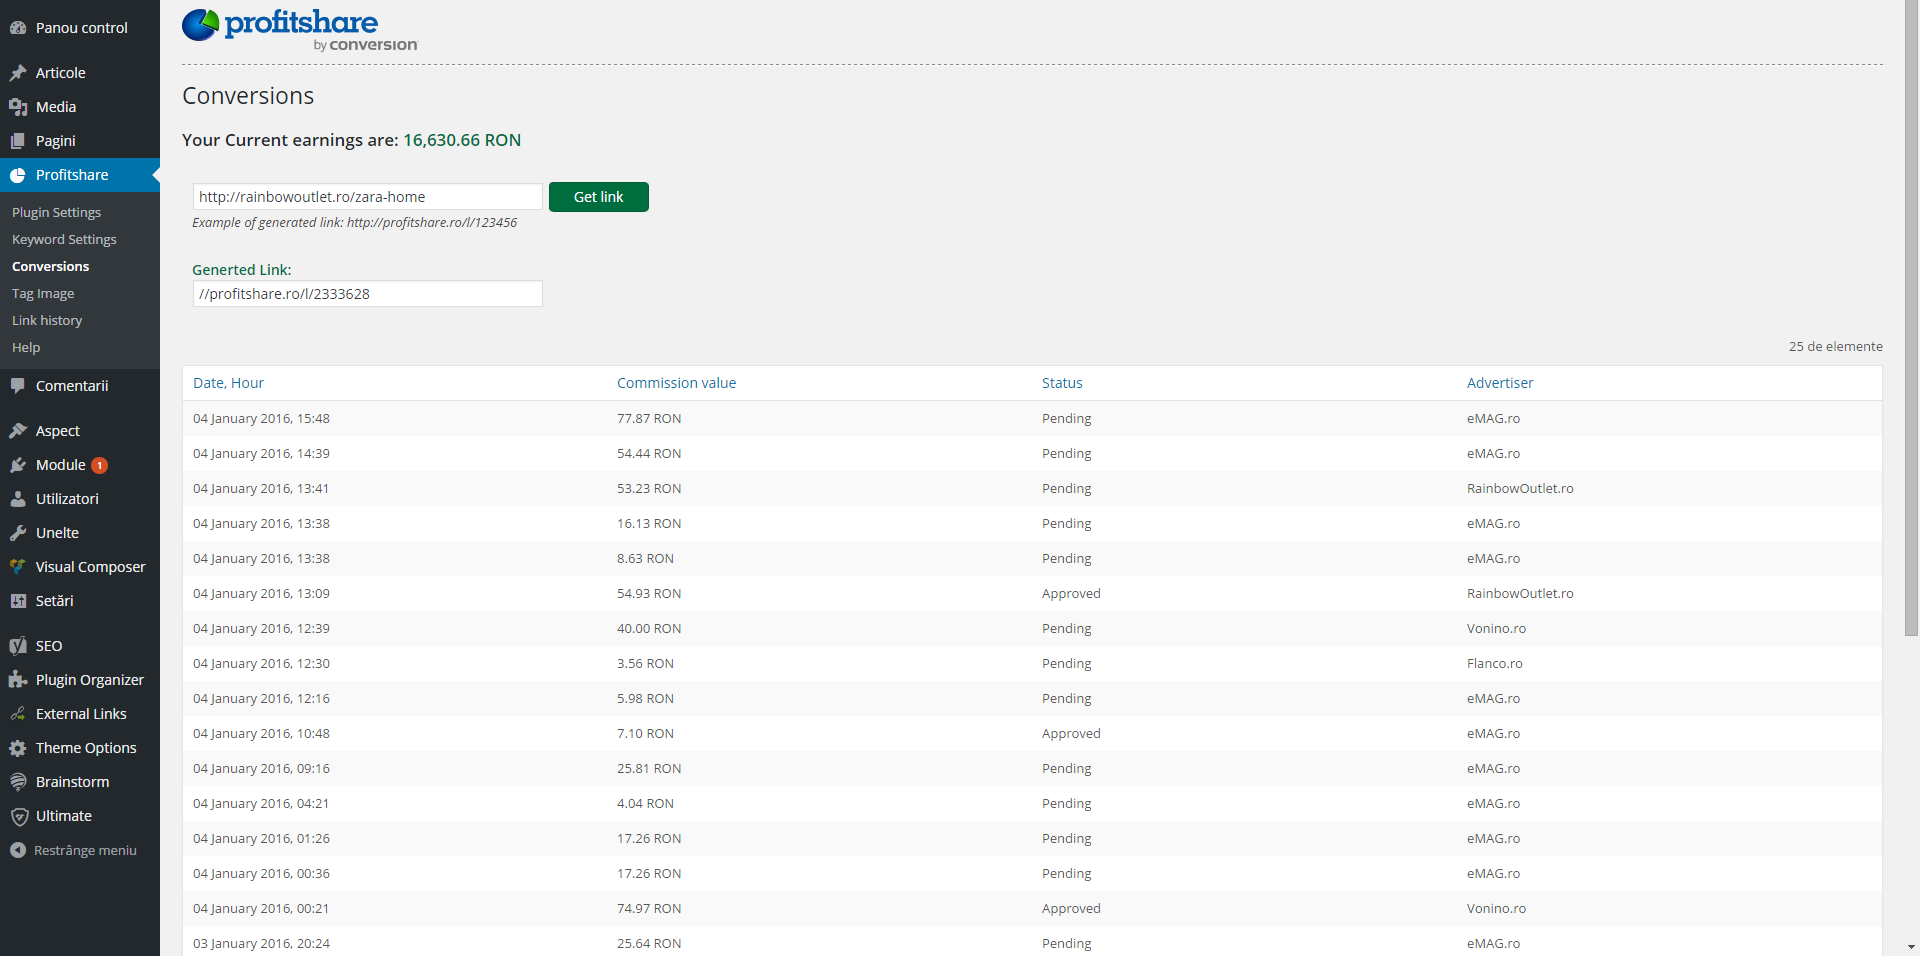Click the 25.81 RON commission cell
This screenshot has height=956, width=1920.
click(x=649, y=769)
